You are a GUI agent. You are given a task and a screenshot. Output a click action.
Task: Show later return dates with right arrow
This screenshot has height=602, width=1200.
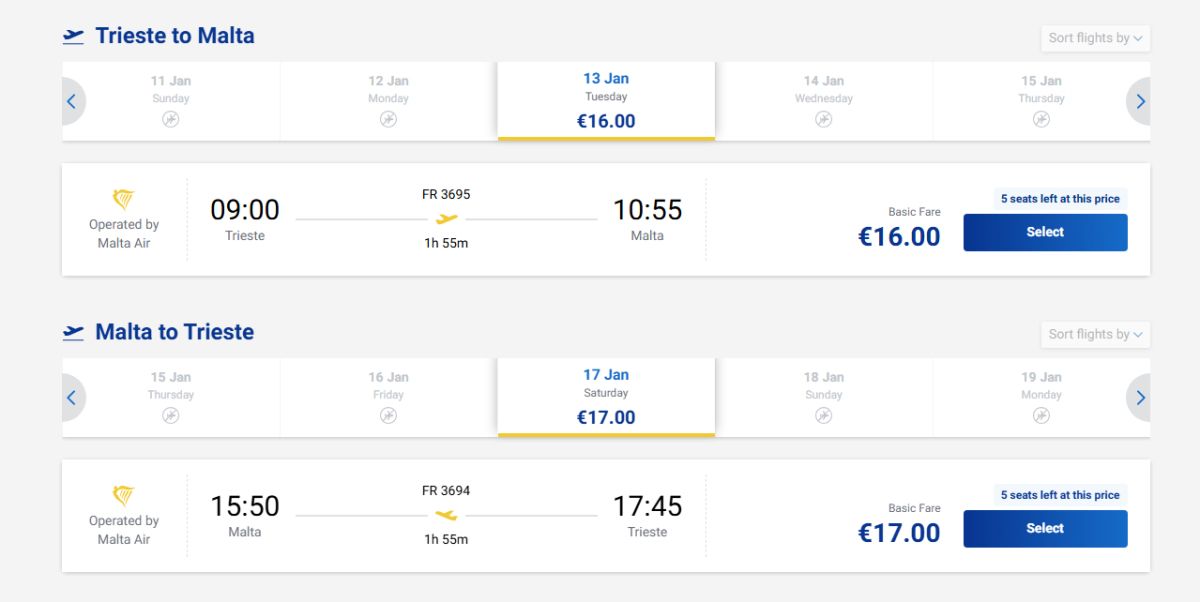pos(1140,397)
